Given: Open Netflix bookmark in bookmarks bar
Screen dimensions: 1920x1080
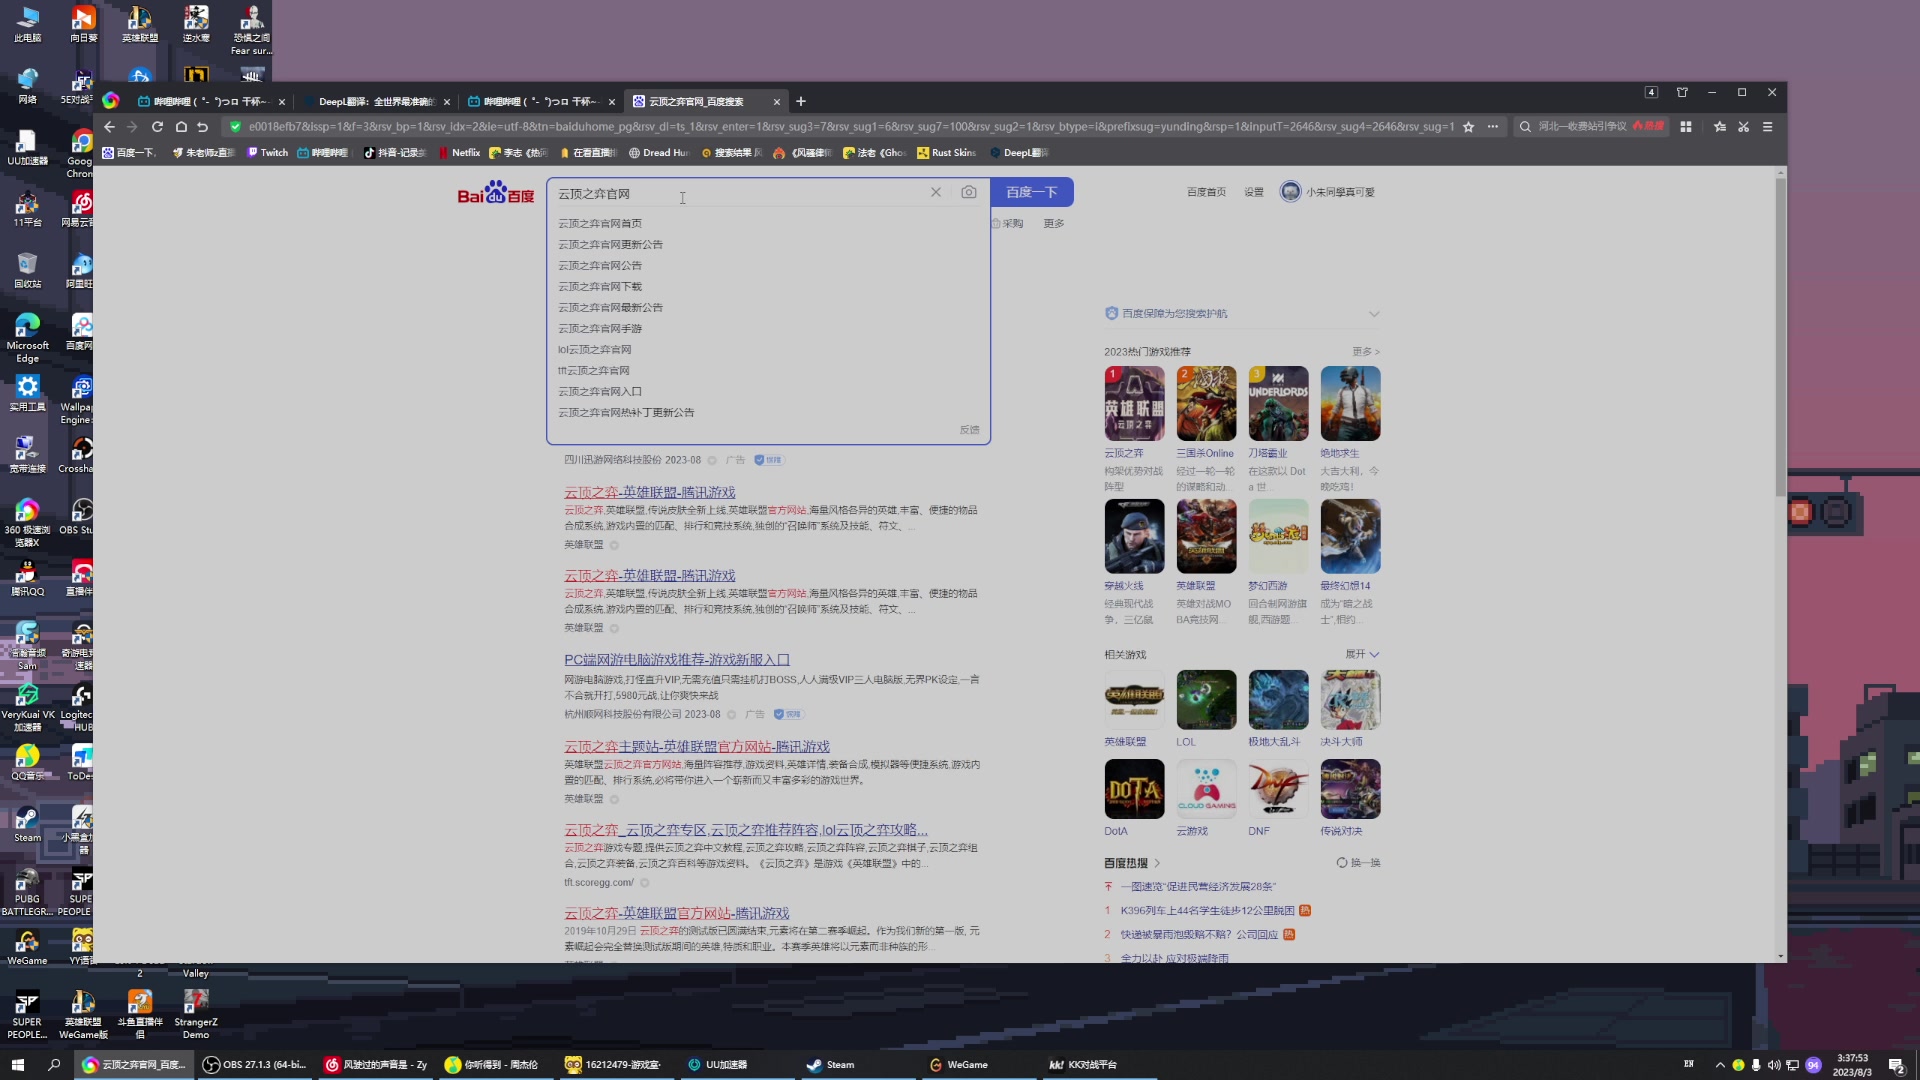Looking at the screenshot, I should [x=460, y=153].
